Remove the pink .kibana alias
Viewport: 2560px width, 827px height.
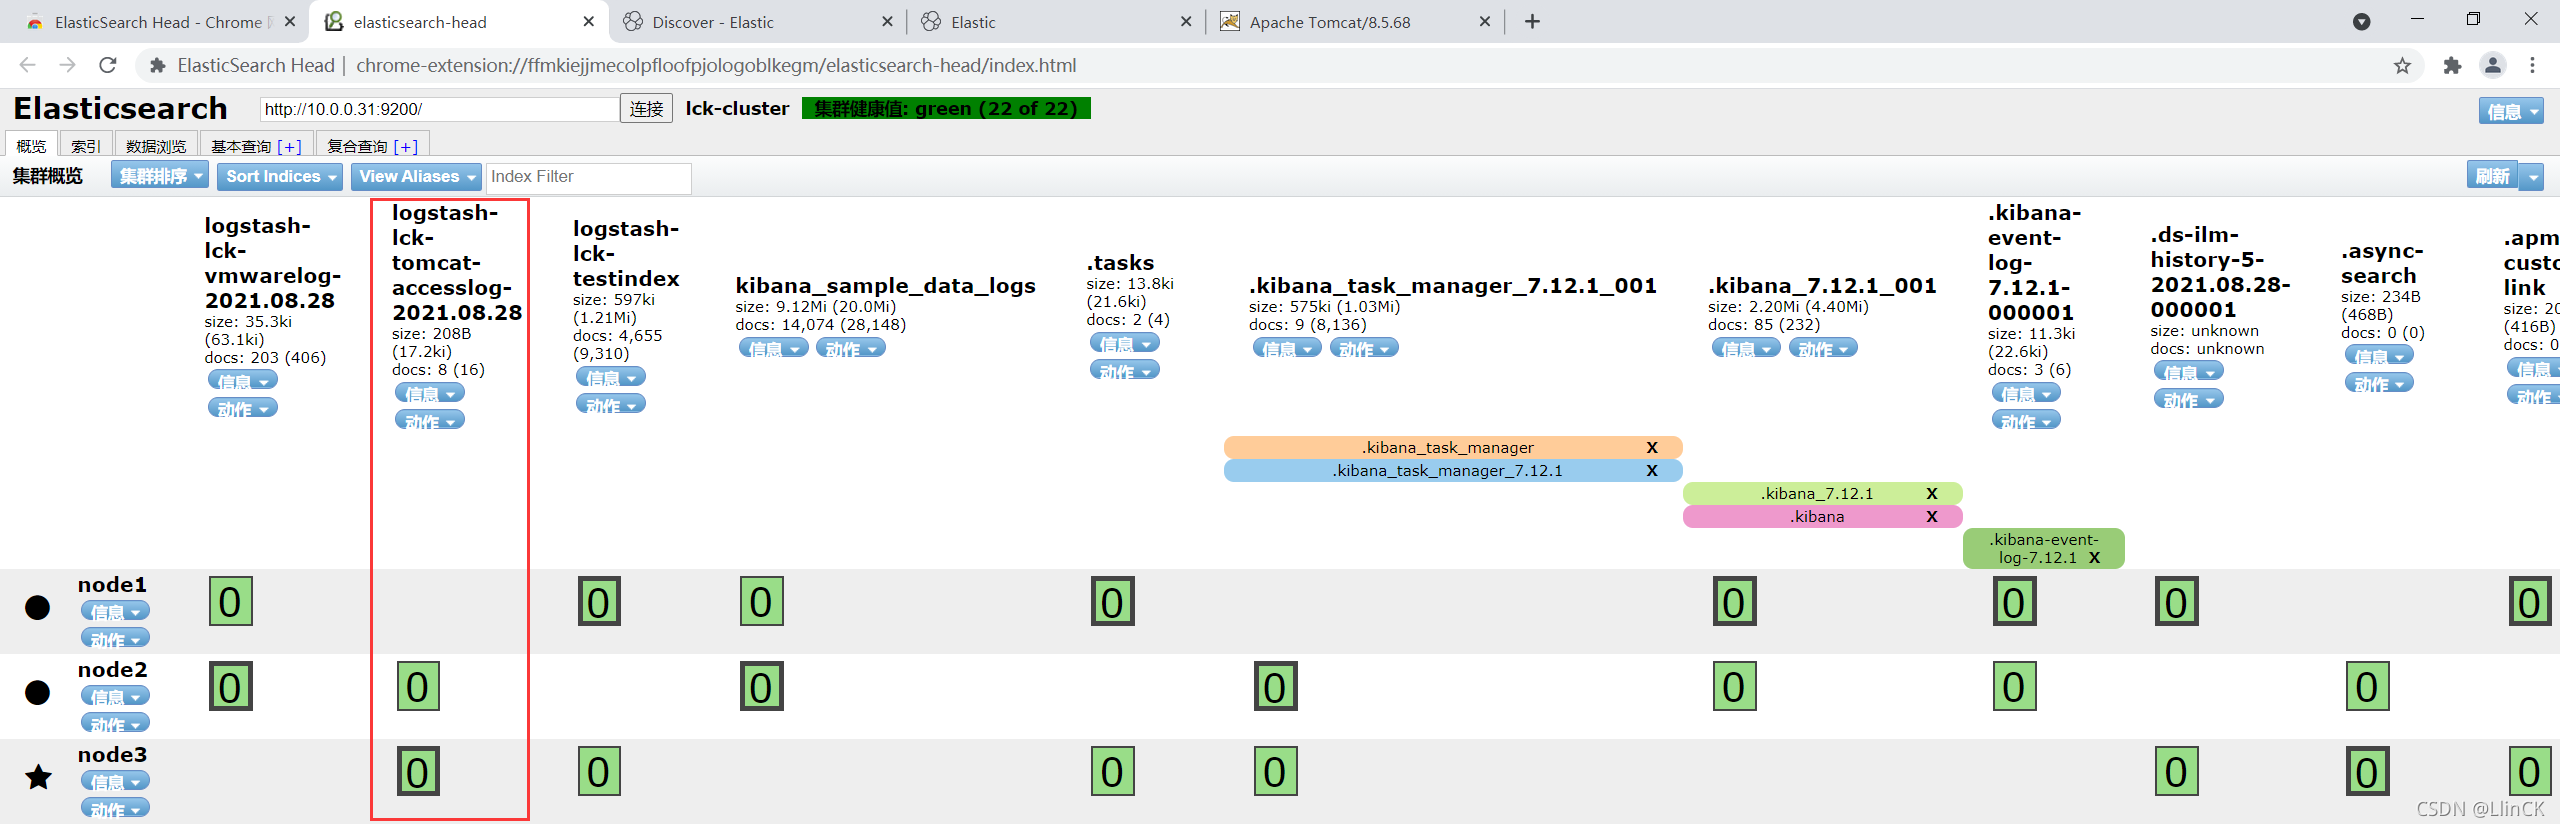(x=1932, y=516)
